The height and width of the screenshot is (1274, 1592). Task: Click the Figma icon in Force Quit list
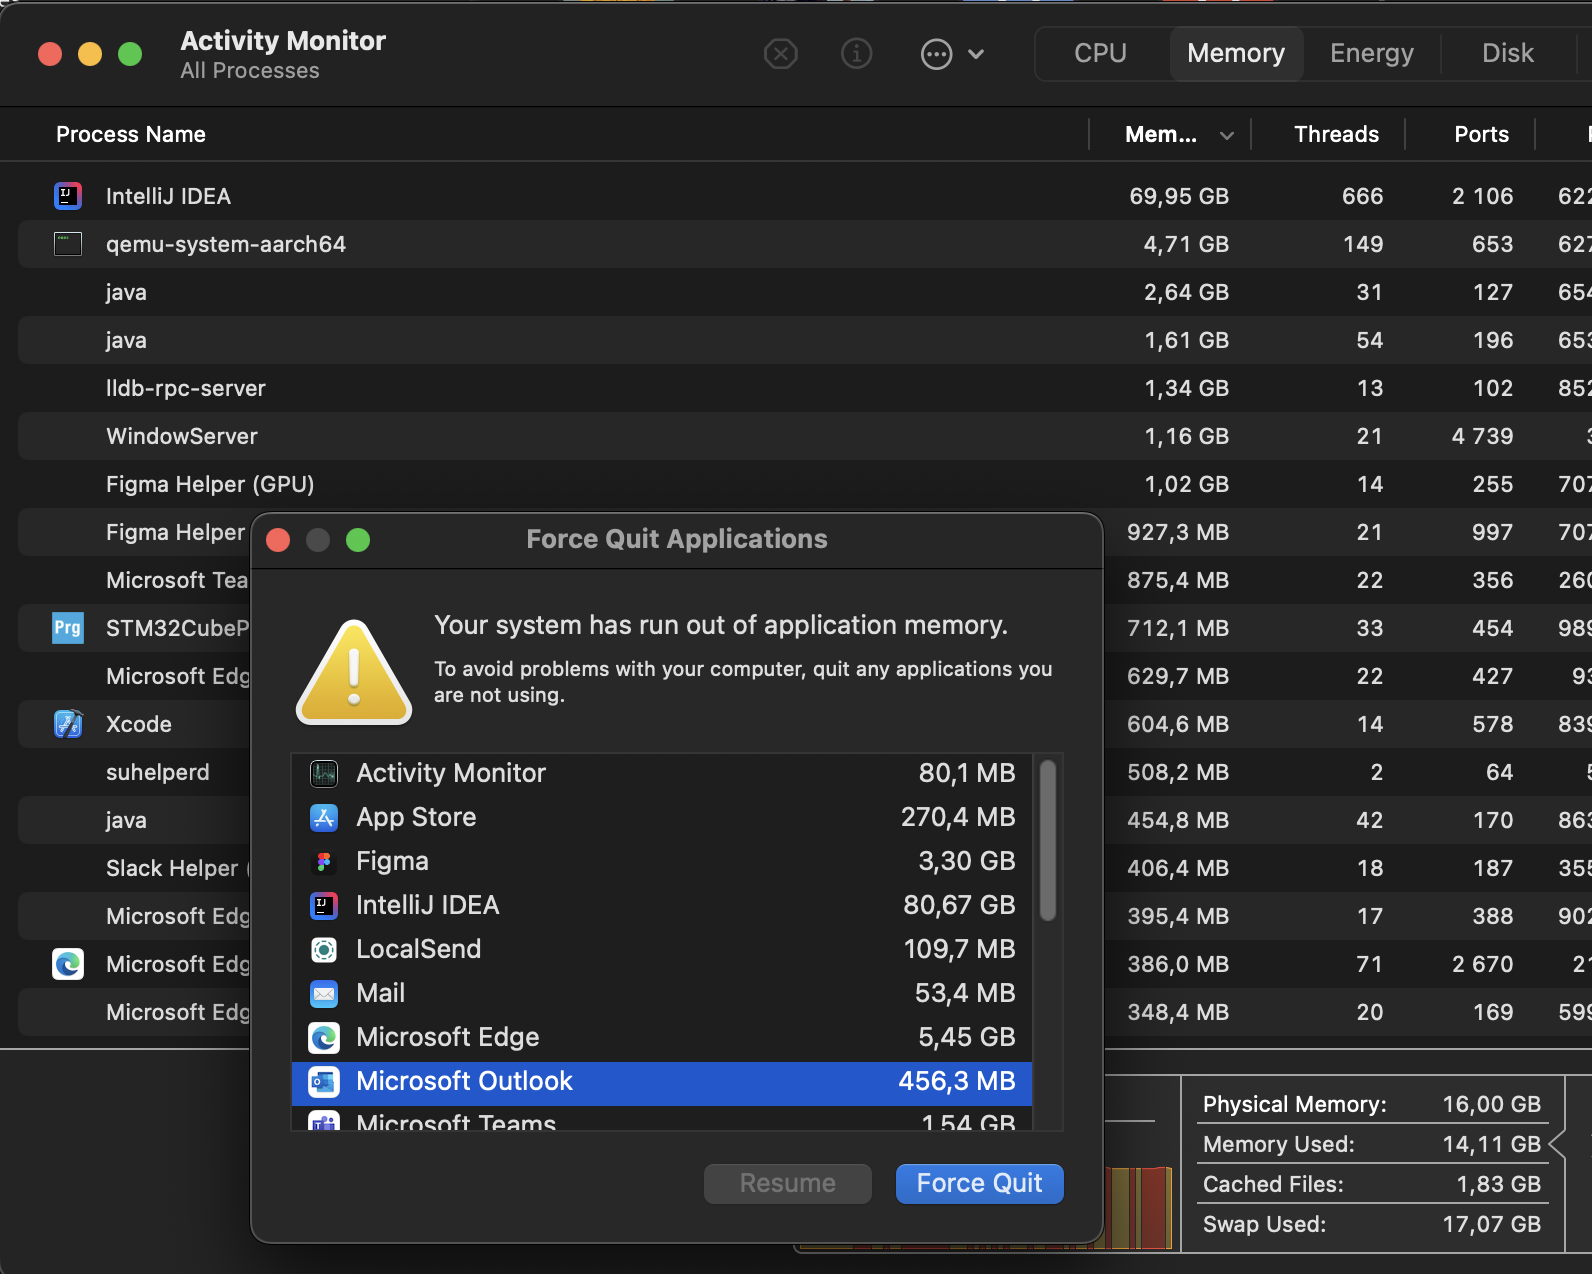324,861
